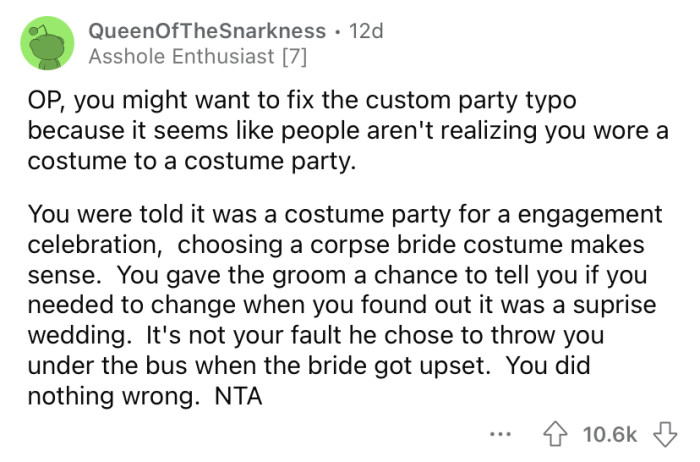Open QueenOfTheSnarkness user profile
The image size is (700, 462).
pos(207,31)
